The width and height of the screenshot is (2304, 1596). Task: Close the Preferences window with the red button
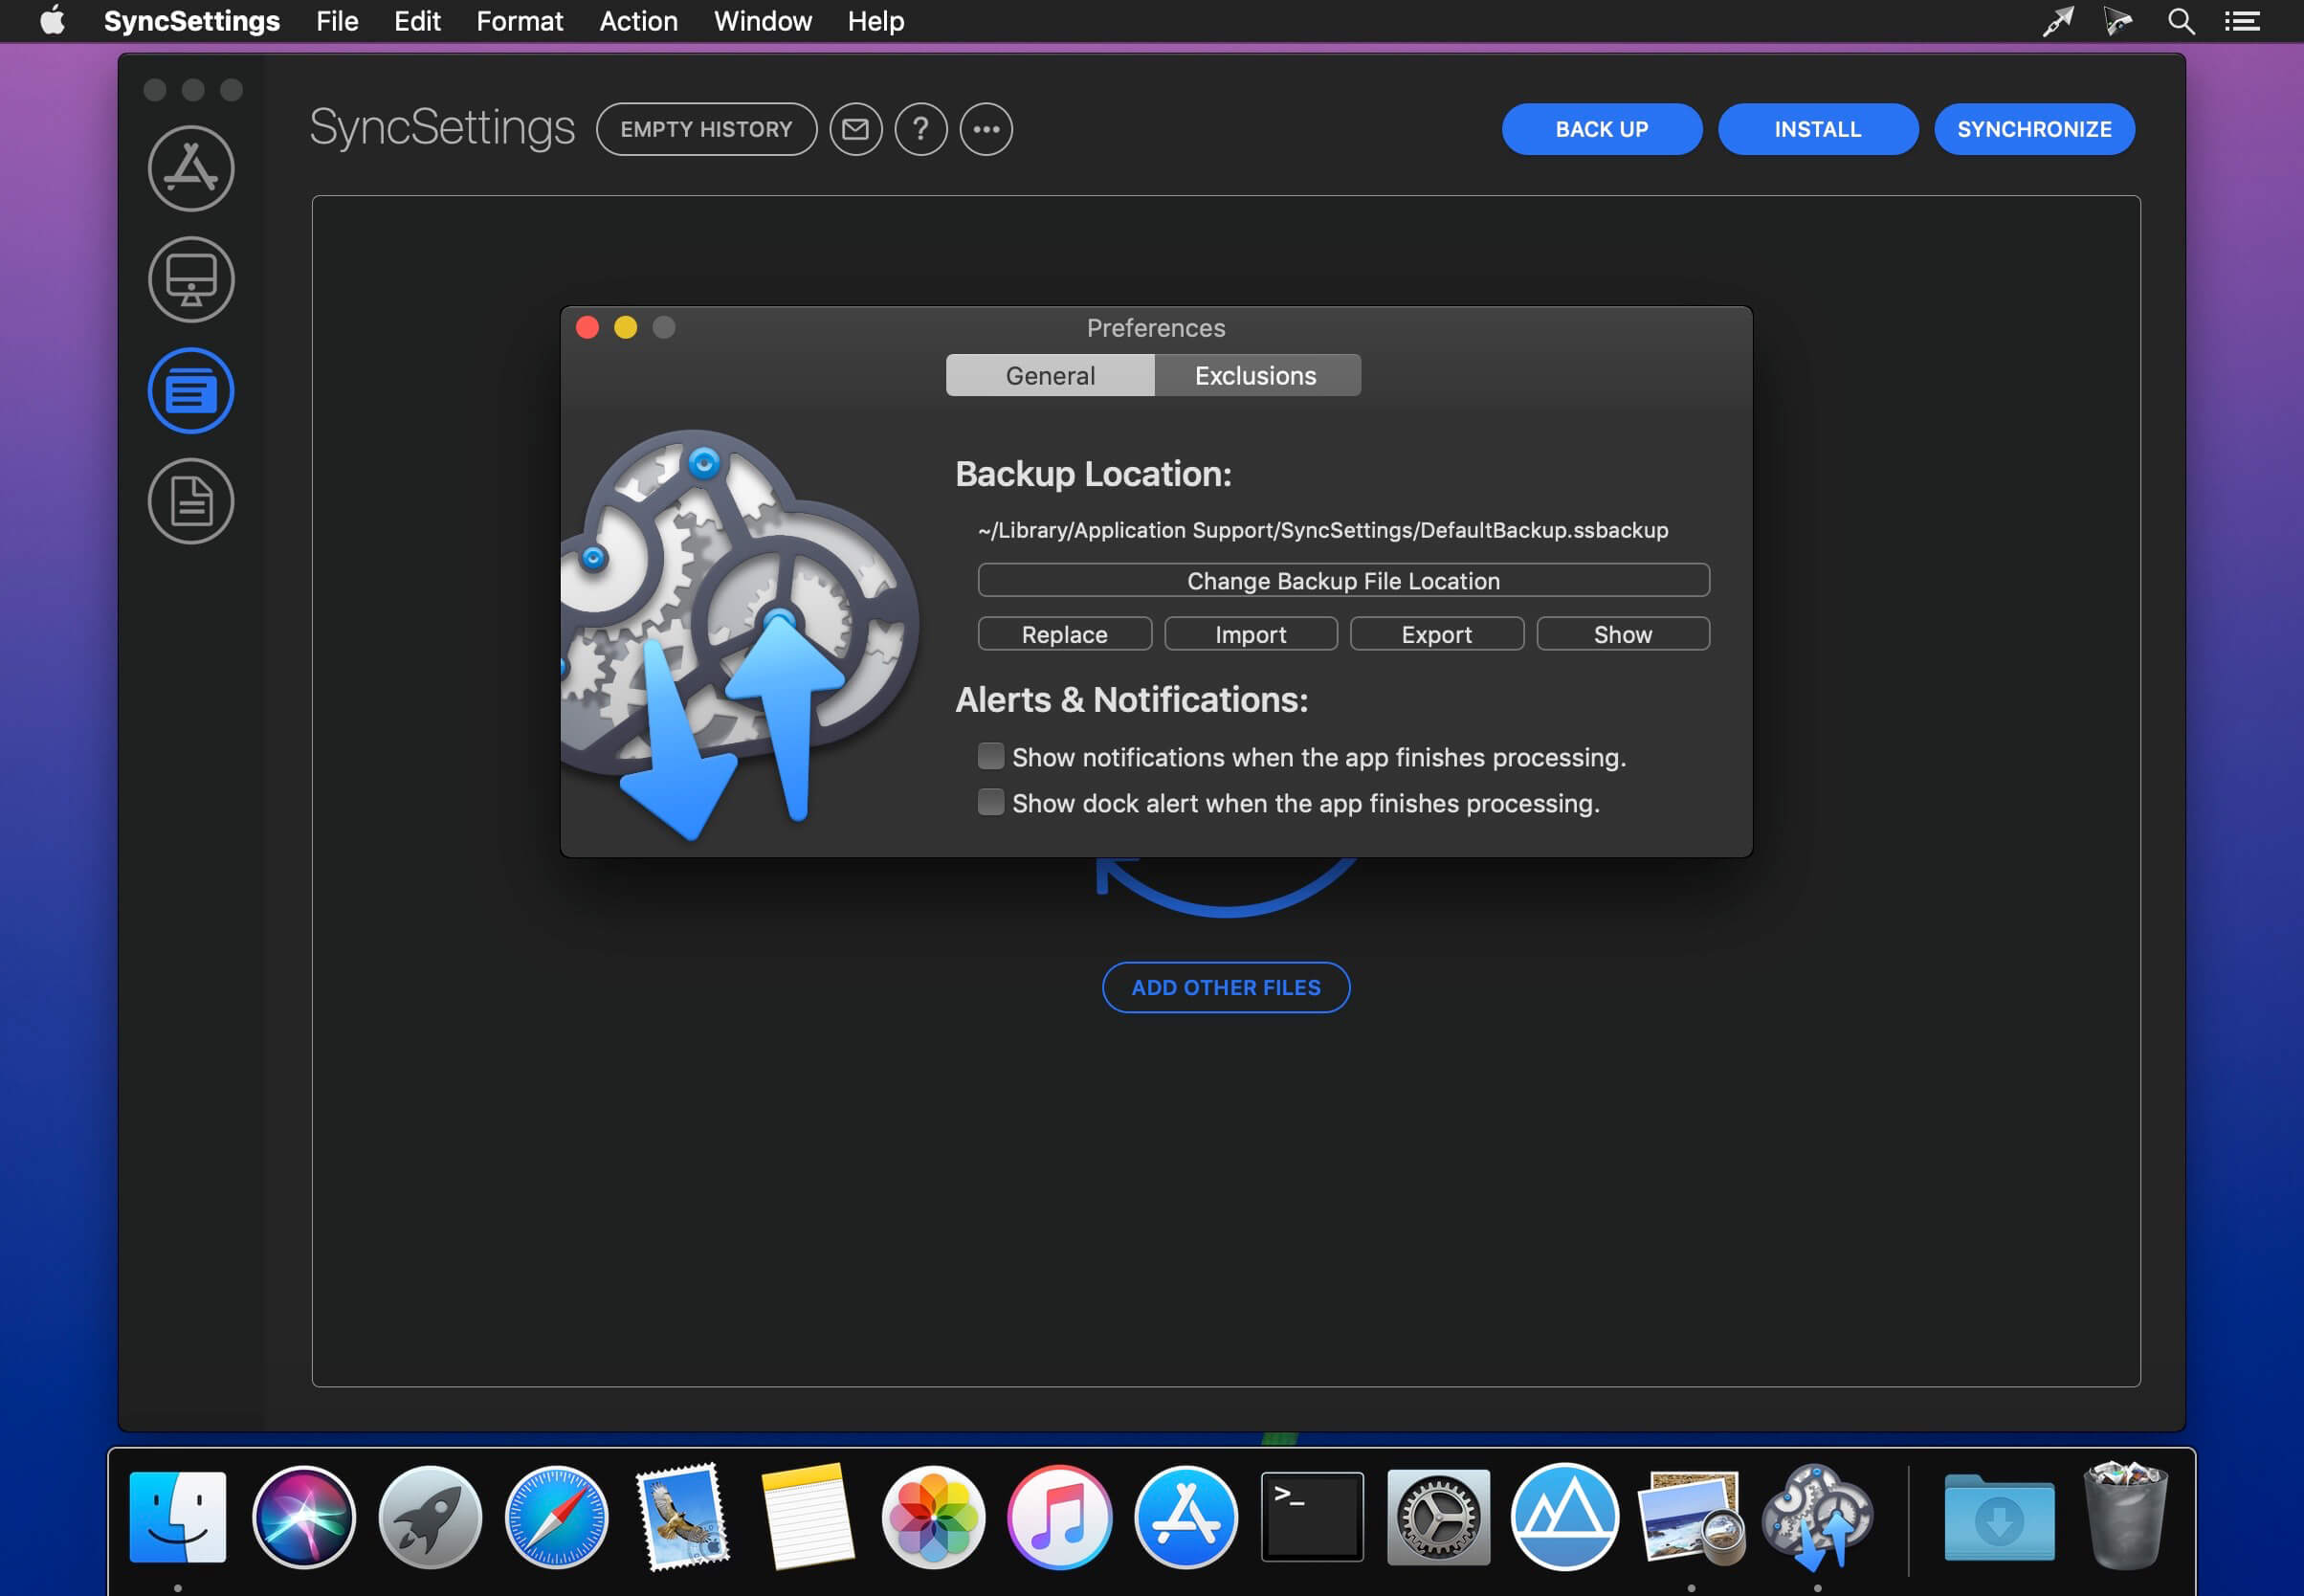587,328
